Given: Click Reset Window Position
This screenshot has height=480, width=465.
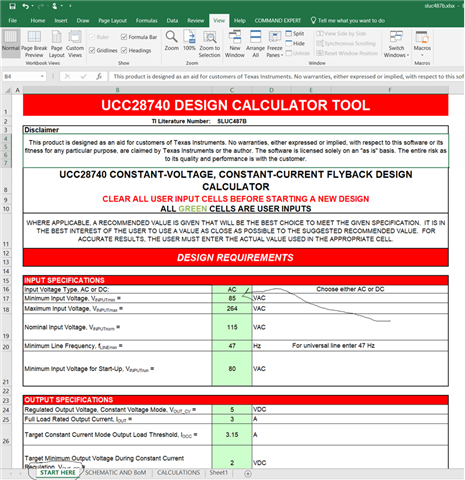Looking at the screenshot, I should 347,53.
